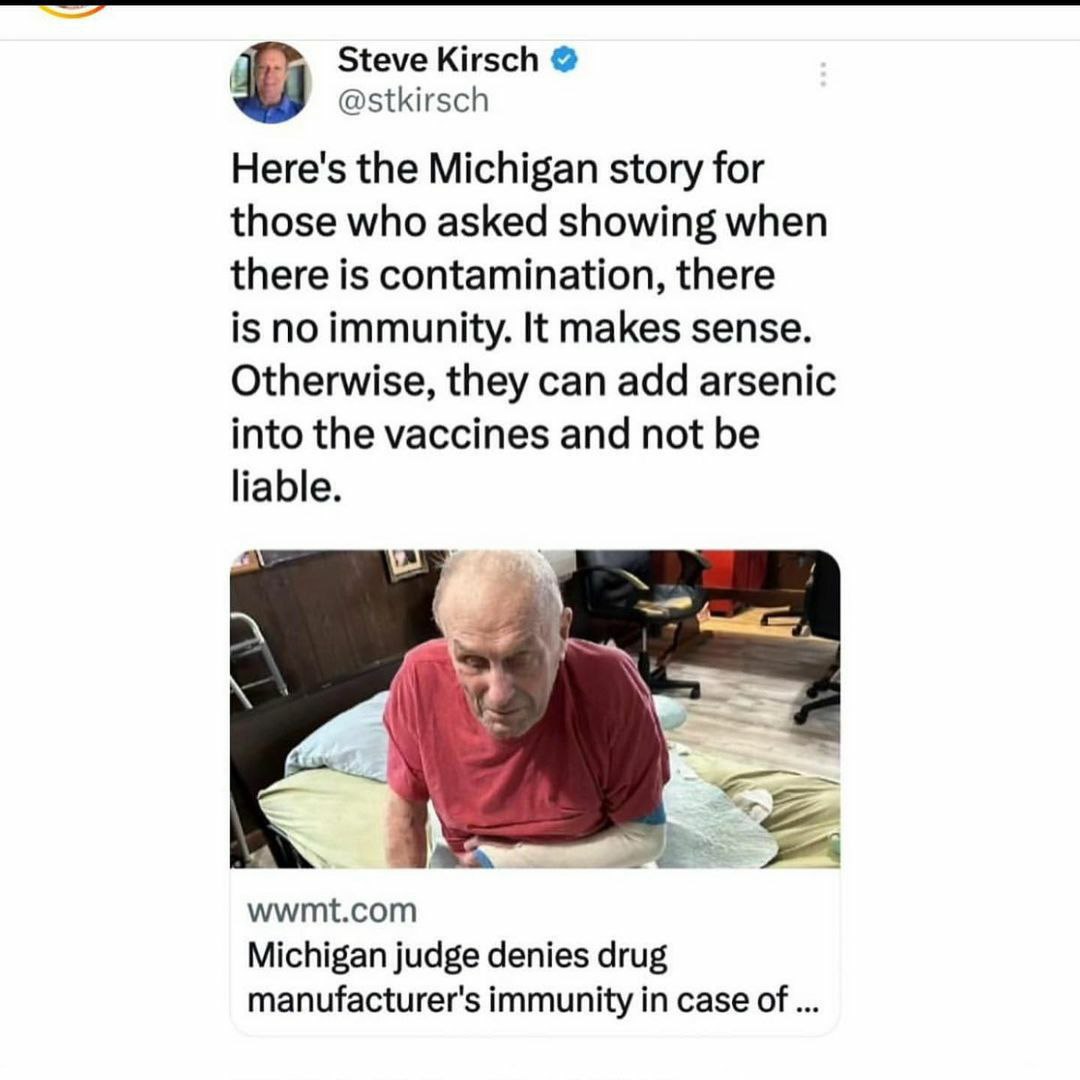The height and width of the screenshot is (1080, 1080).
Task: Click 'Here's the Michigan story for' line
Action: click(x=497, y=169)
